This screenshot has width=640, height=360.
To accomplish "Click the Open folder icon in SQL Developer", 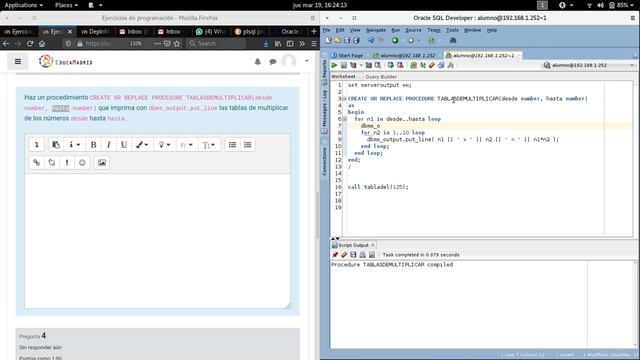I will pyautogui.click(x=338, y=40).
